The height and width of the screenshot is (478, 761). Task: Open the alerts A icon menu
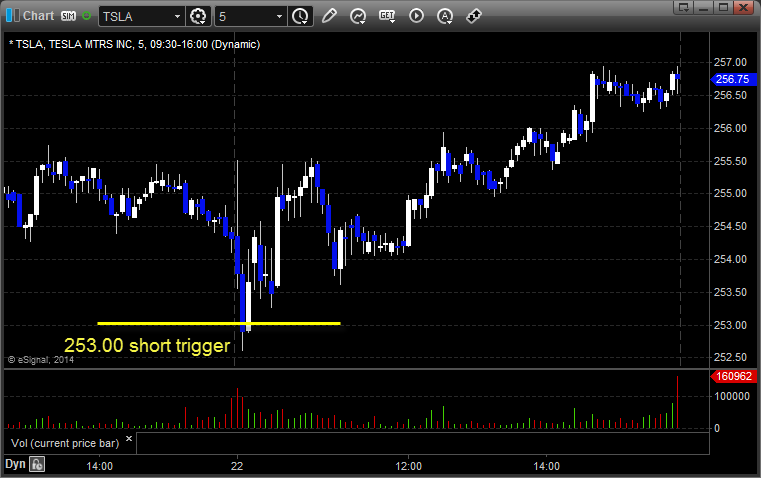[445, 16]
